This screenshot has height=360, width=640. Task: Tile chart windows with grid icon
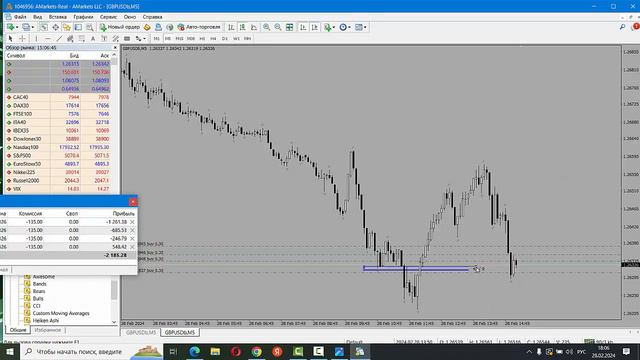pos(289,27)
